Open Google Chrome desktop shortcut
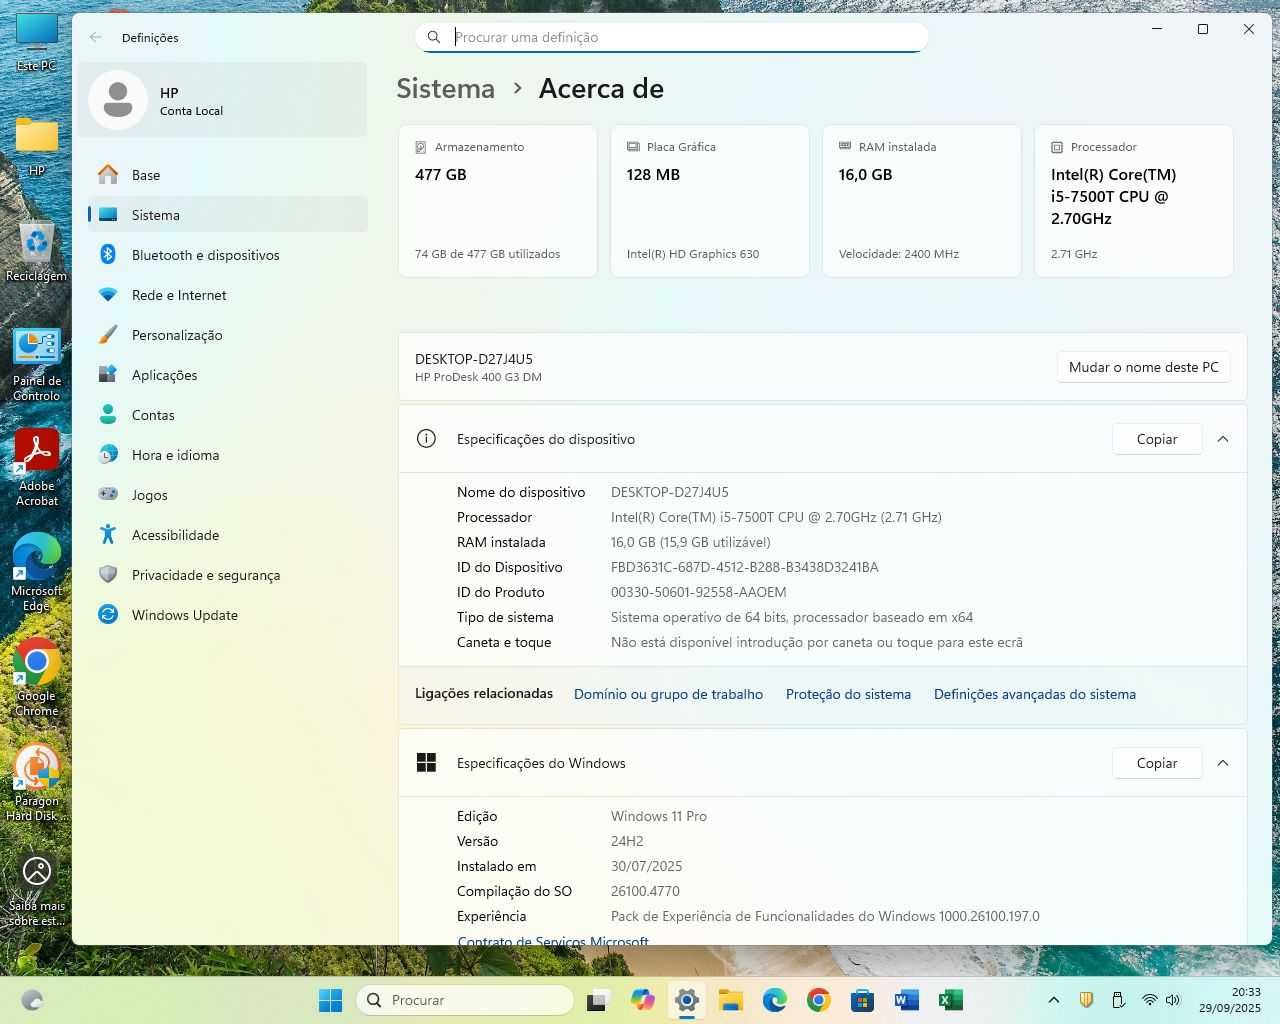1280x1024 pixels. 37,678
